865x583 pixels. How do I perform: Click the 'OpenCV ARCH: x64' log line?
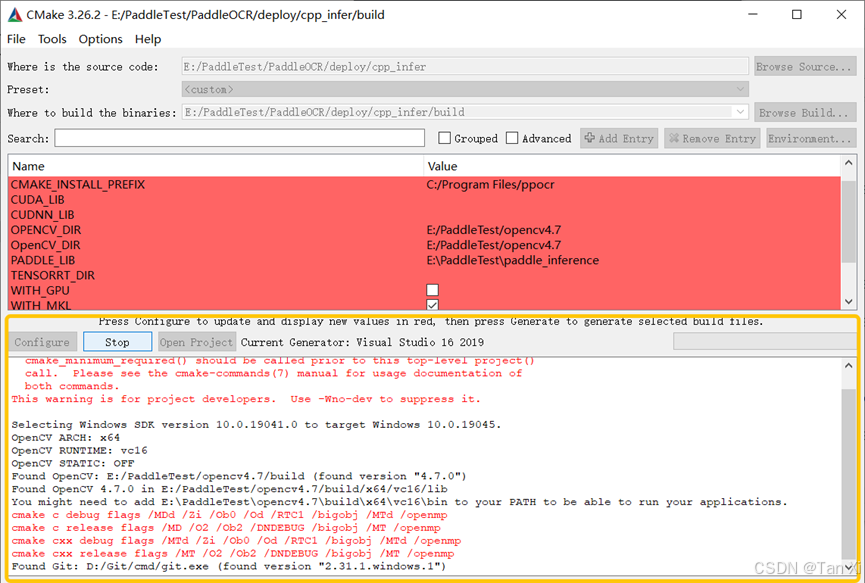point(66,437)
